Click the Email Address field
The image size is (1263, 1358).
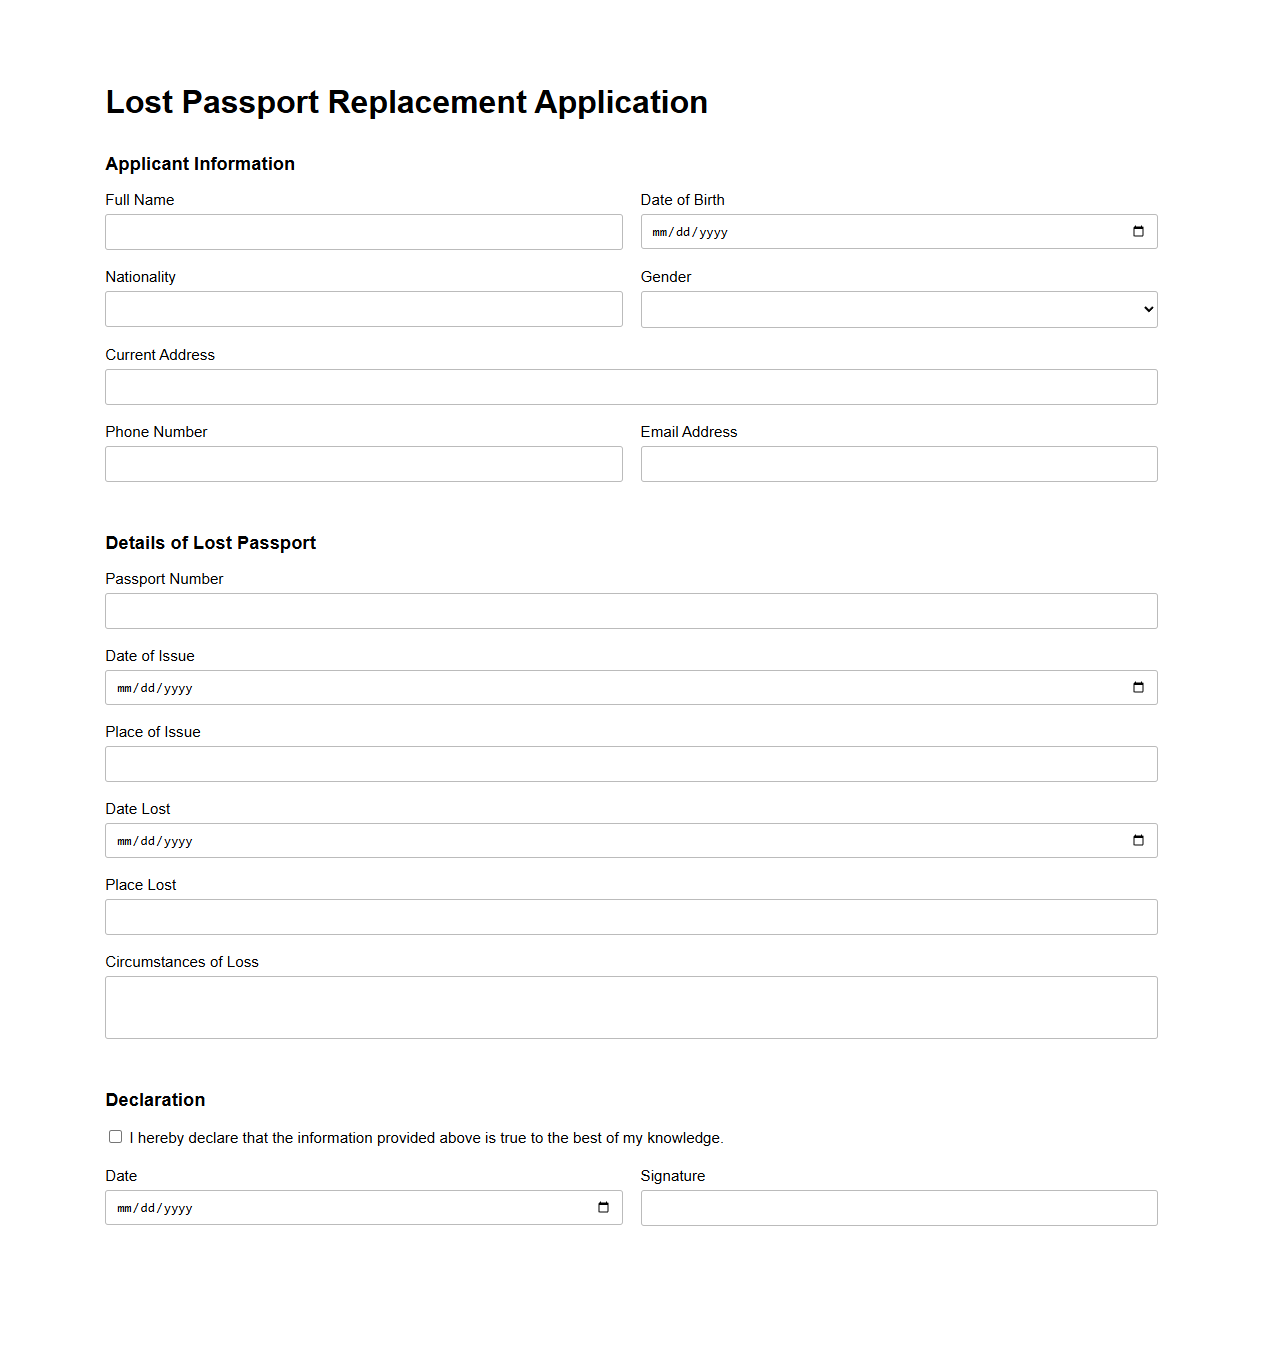(x=898, y=463)
